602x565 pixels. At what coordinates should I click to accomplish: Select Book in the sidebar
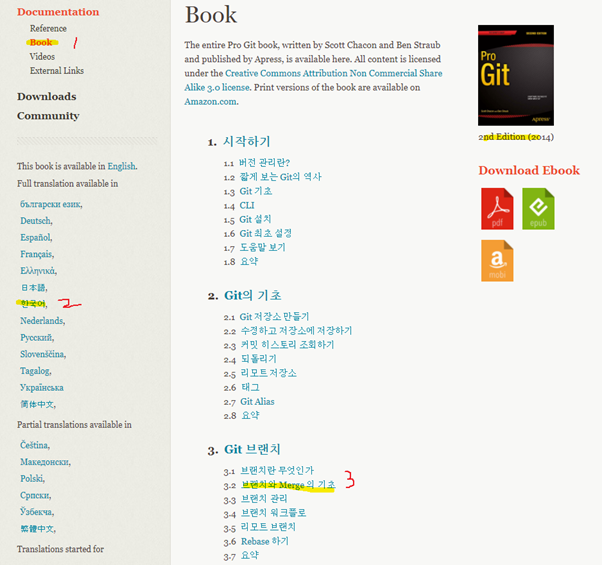click(x=41, y=42)
